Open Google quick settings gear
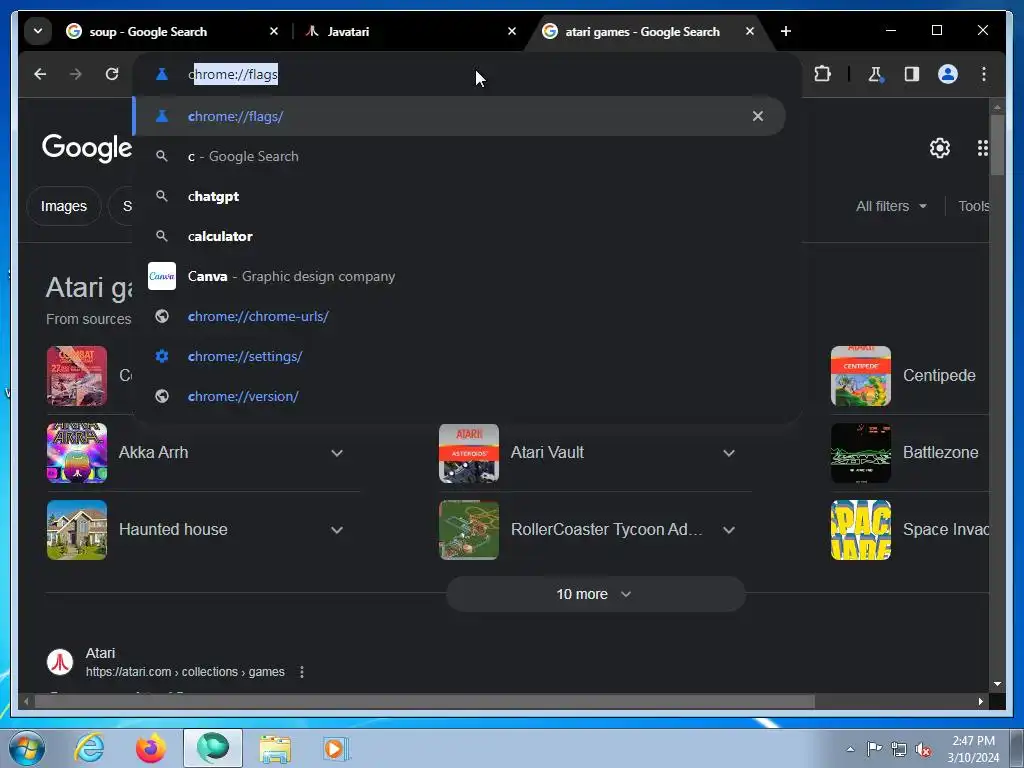 pyautogui.click(x=940, y=148)
